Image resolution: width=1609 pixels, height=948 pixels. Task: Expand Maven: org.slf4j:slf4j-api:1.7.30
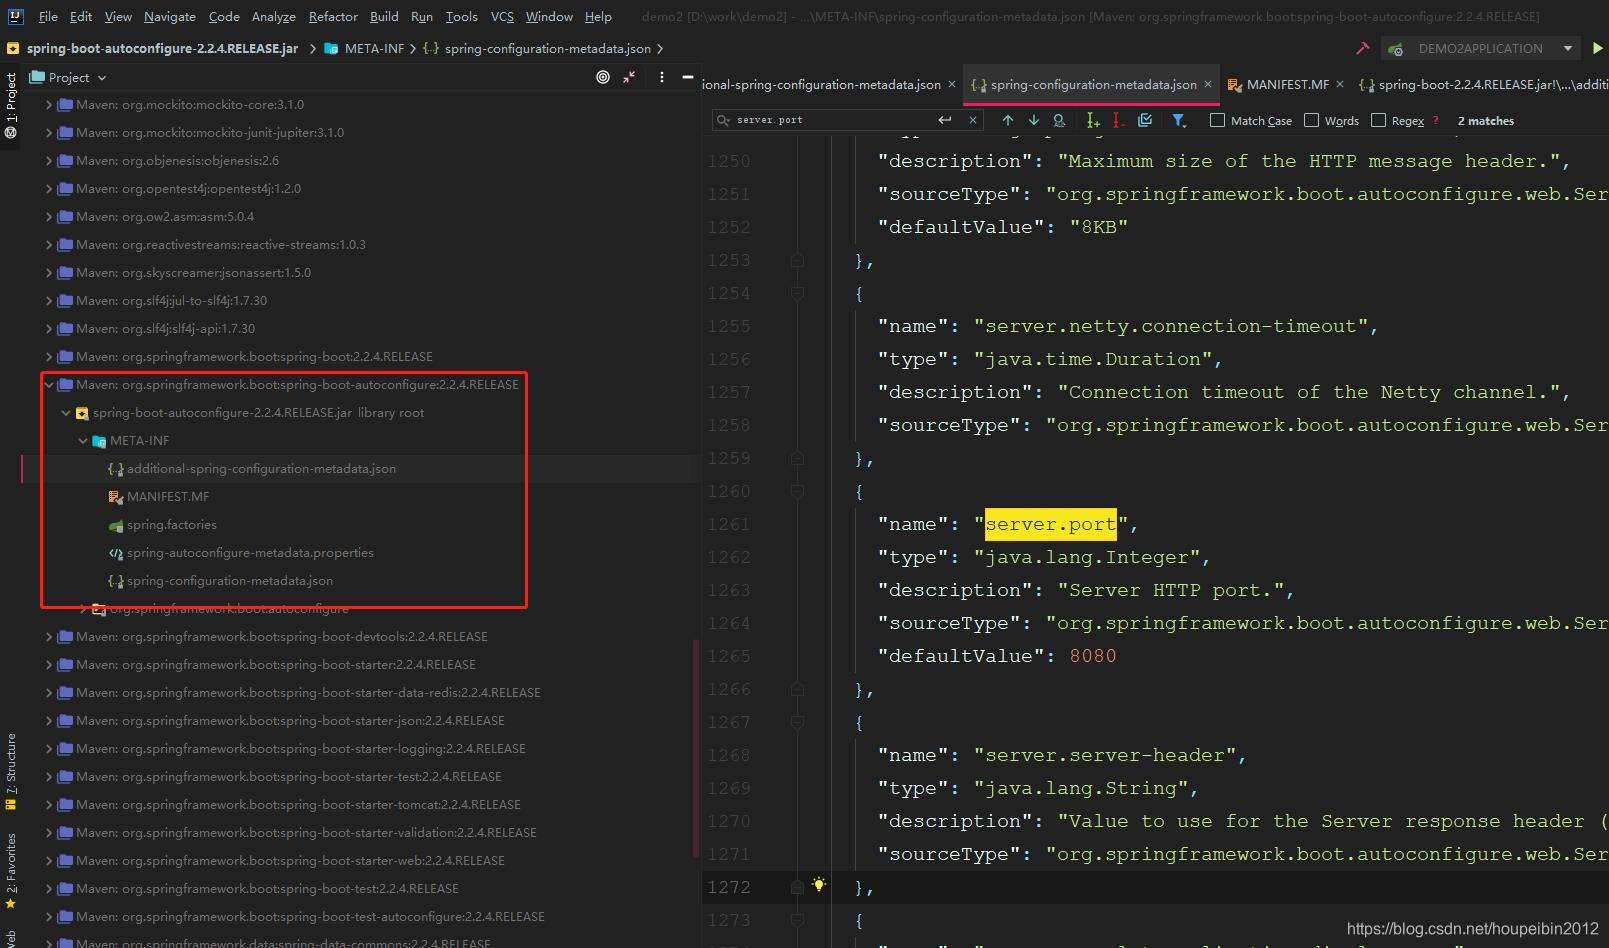coord(48,328)
